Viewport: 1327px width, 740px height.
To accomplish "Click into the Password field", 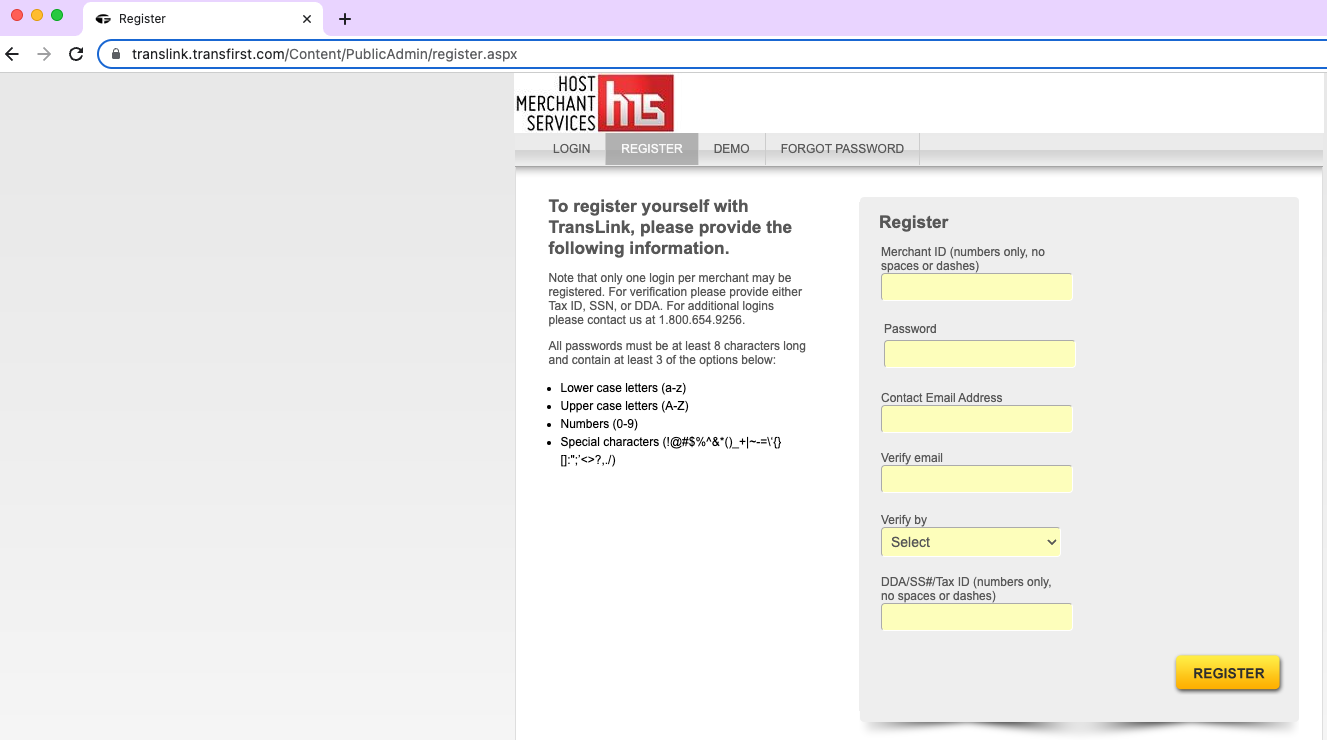I will point(980,354).
